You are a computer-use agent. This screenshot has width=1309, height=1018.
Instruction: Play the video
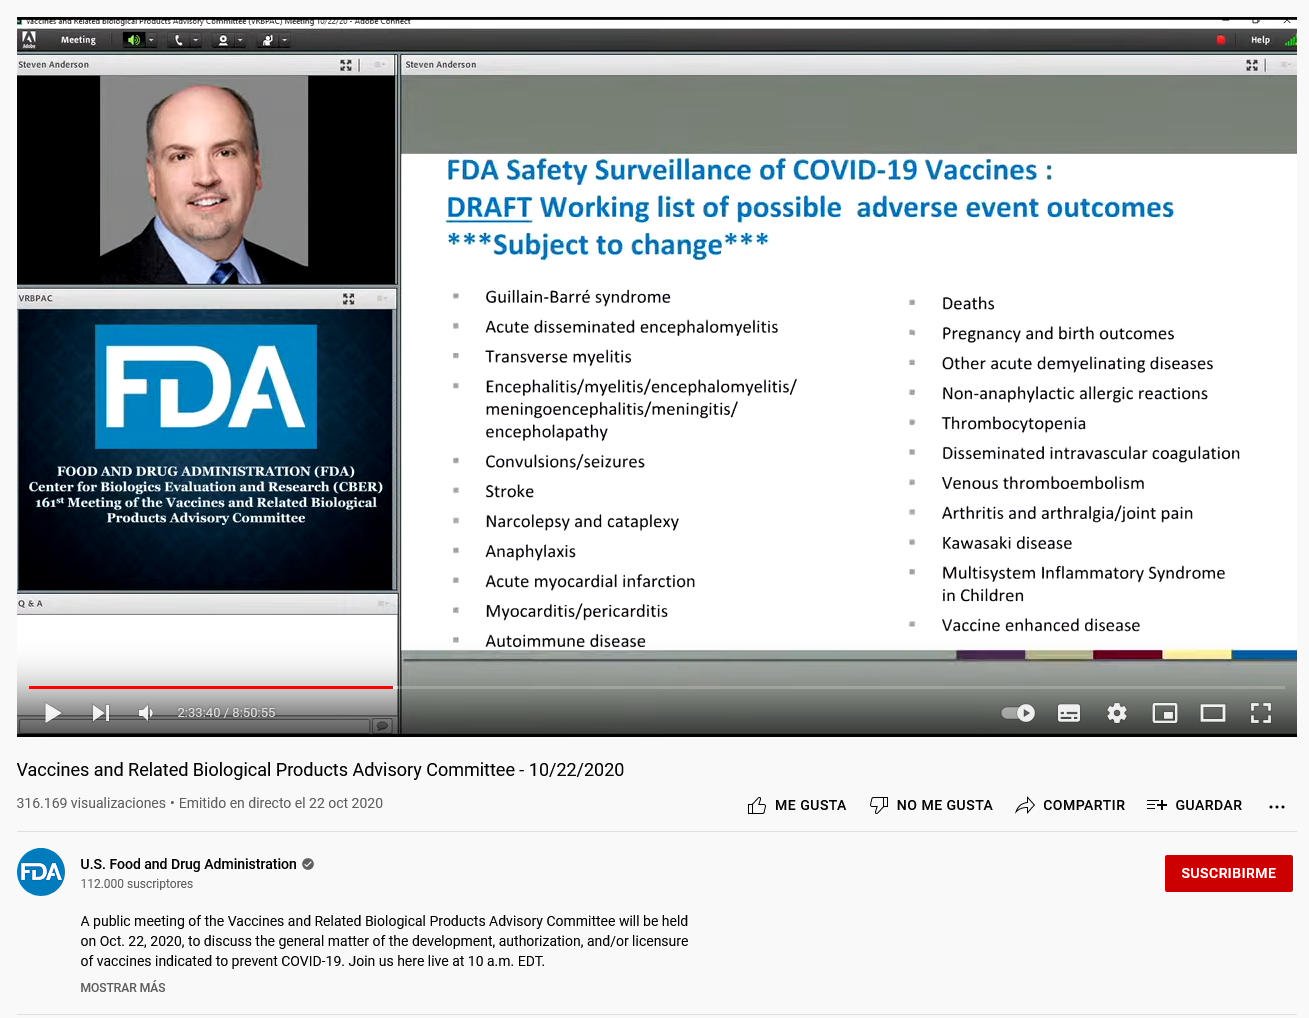point(53,713)
